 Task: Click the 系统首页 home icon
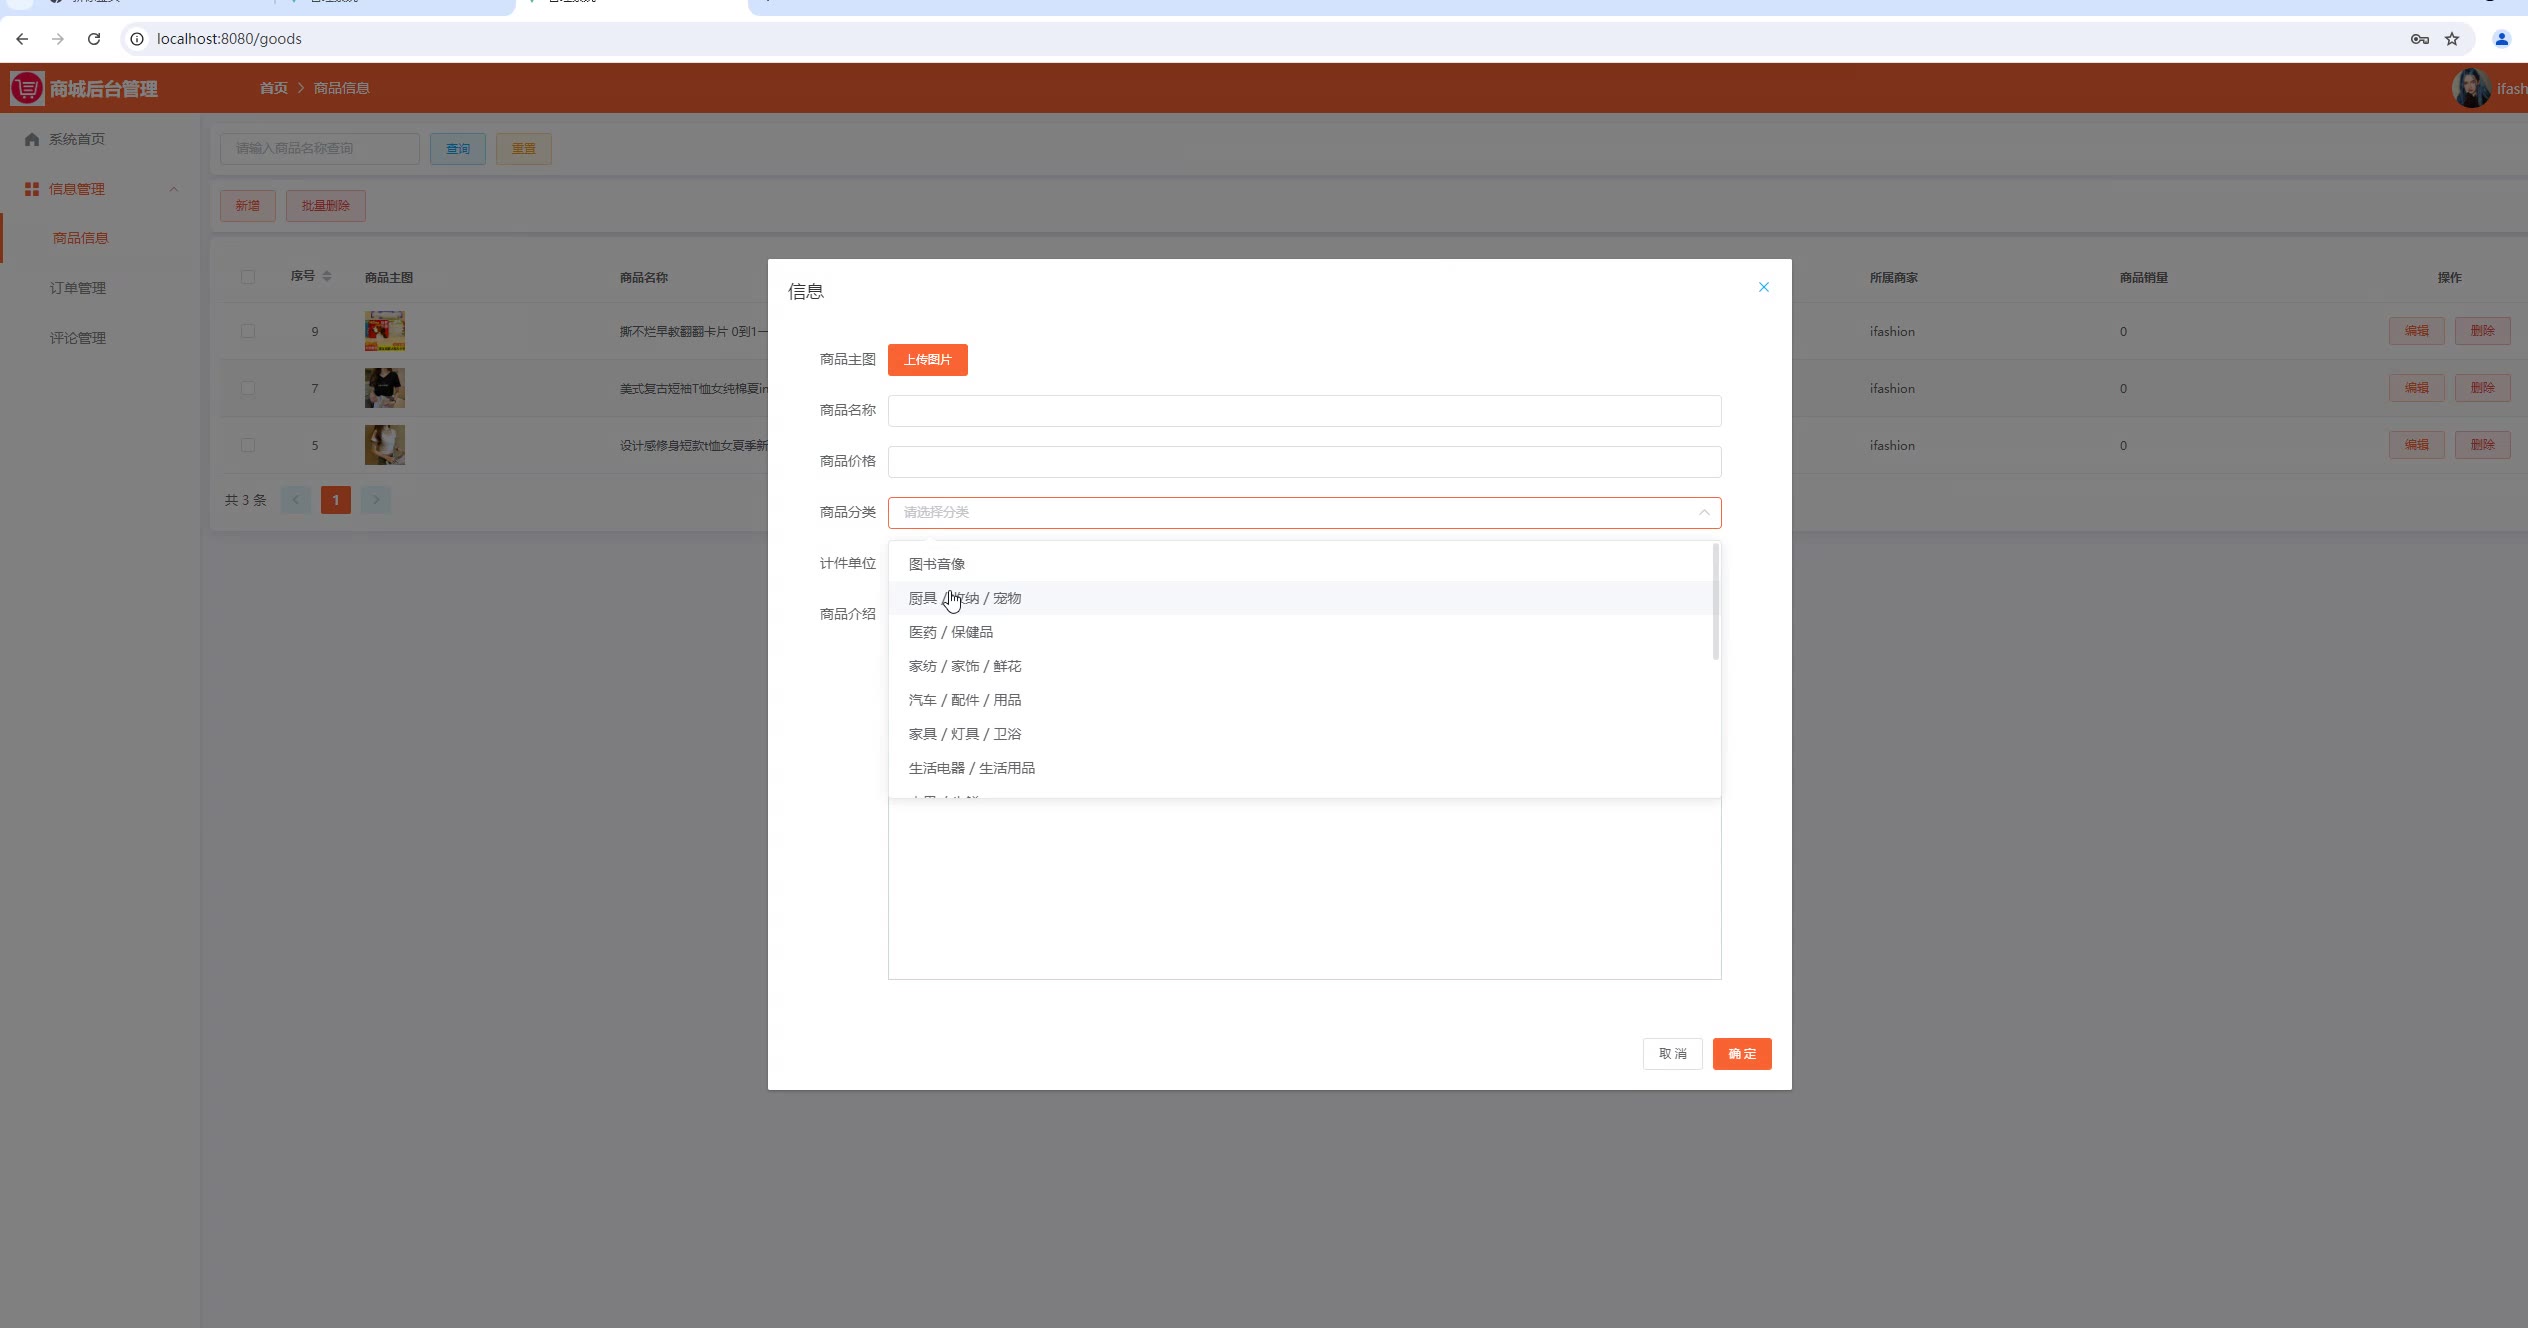tap(32, 139)
